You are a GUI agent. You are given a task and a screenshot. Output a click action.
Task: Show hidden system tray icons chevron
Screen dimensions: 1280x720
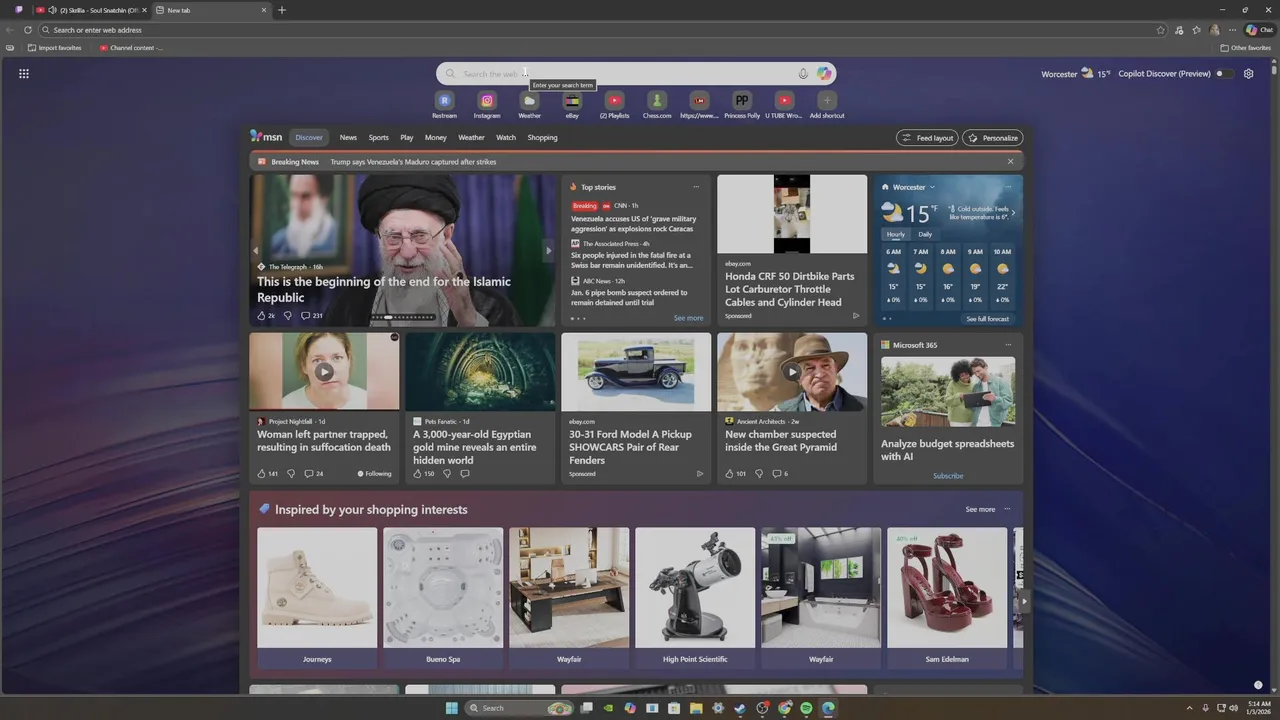coord(1189,708)
